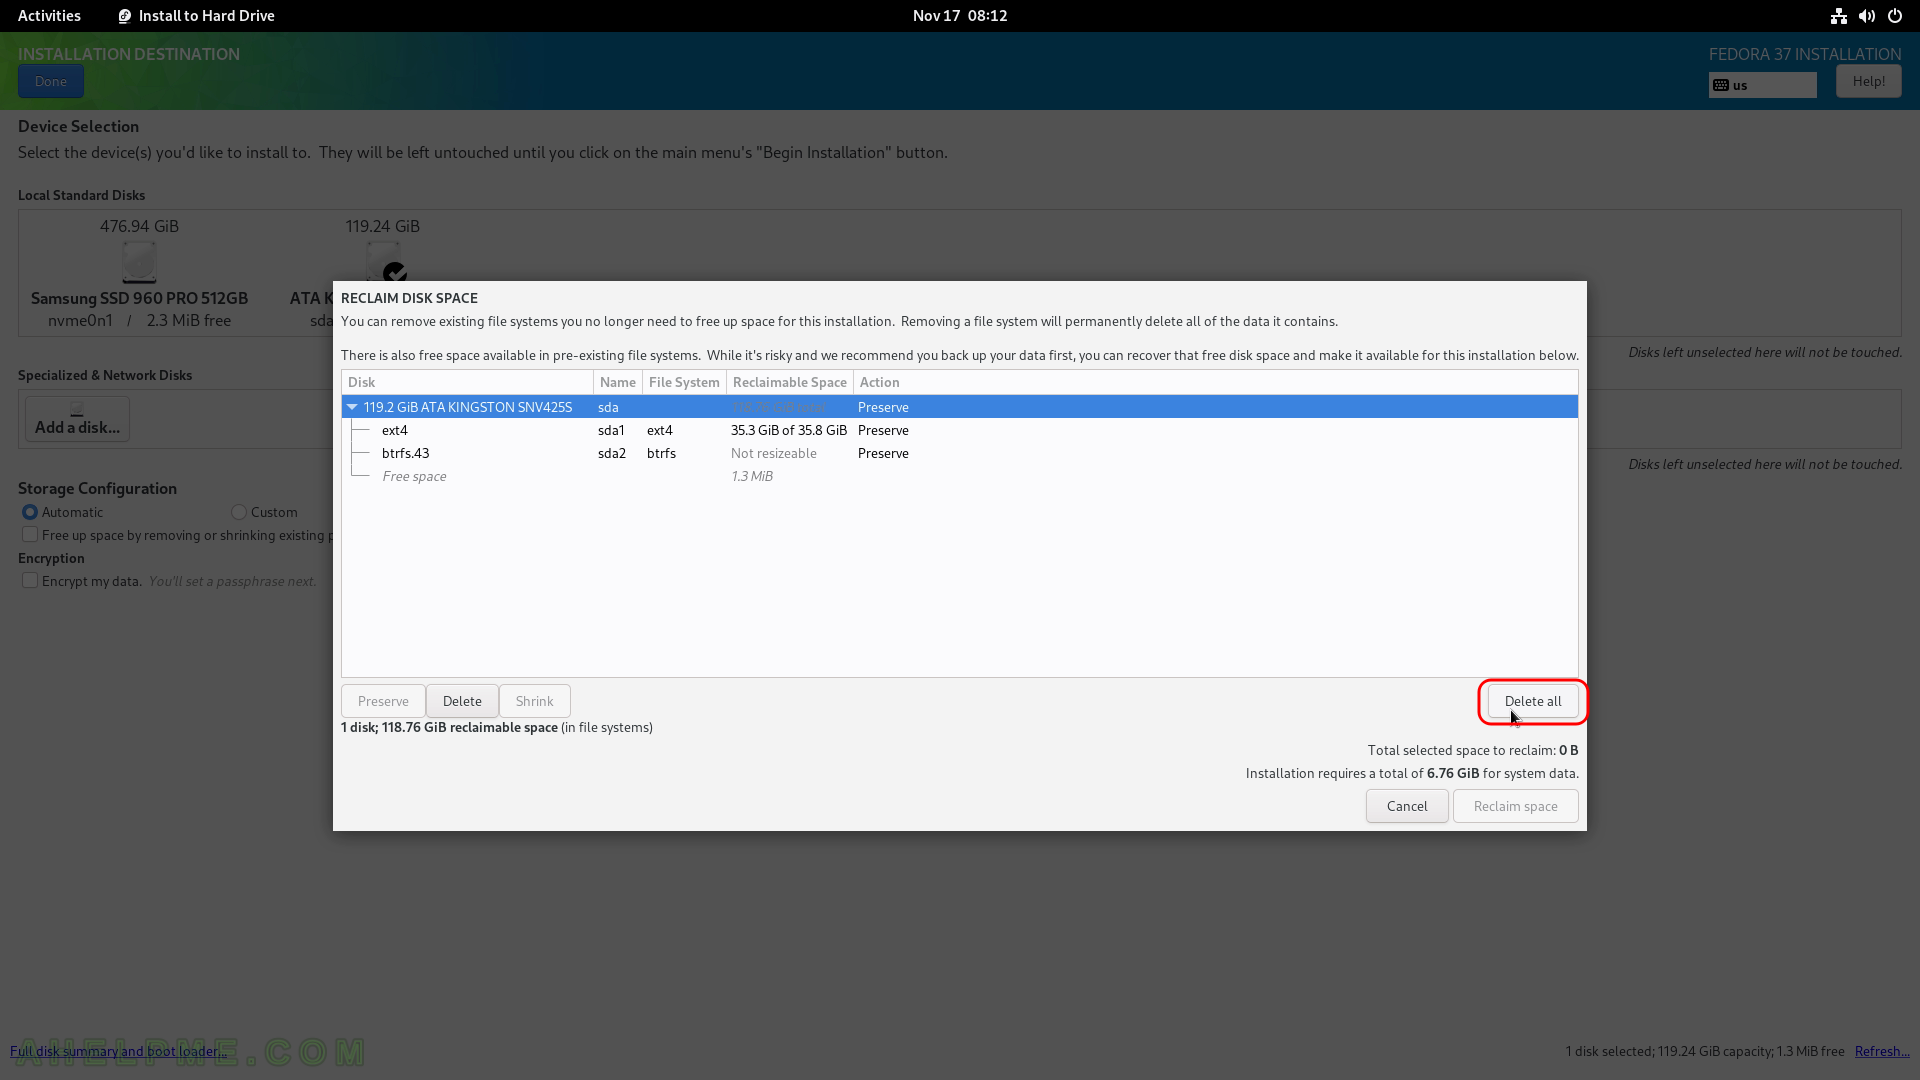Click the Reclaimable Space column header

[789, 382]
